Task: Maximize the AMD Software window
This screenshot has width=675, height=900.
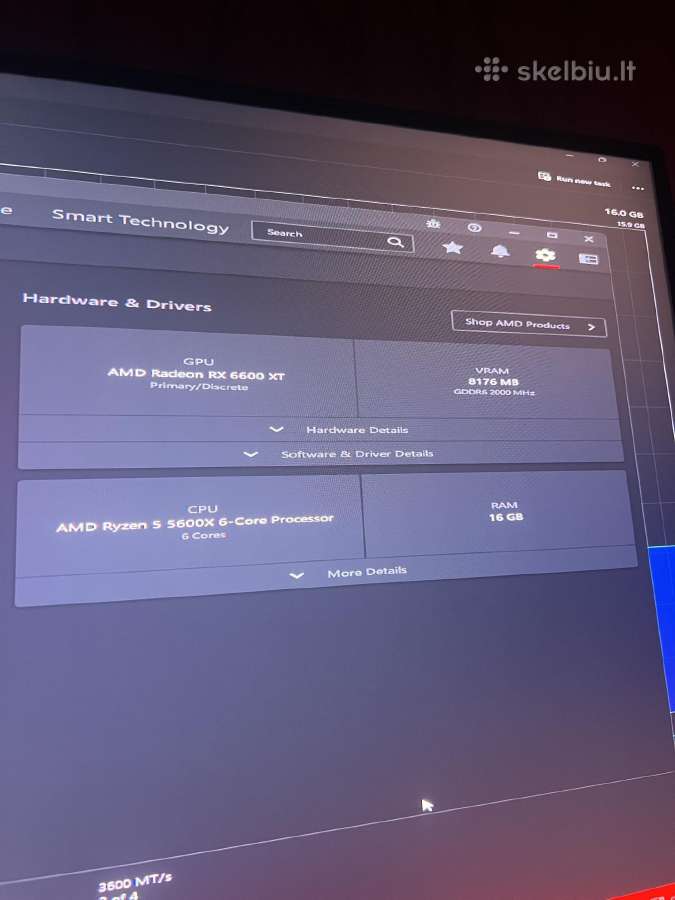Action: tap(552, 235)
